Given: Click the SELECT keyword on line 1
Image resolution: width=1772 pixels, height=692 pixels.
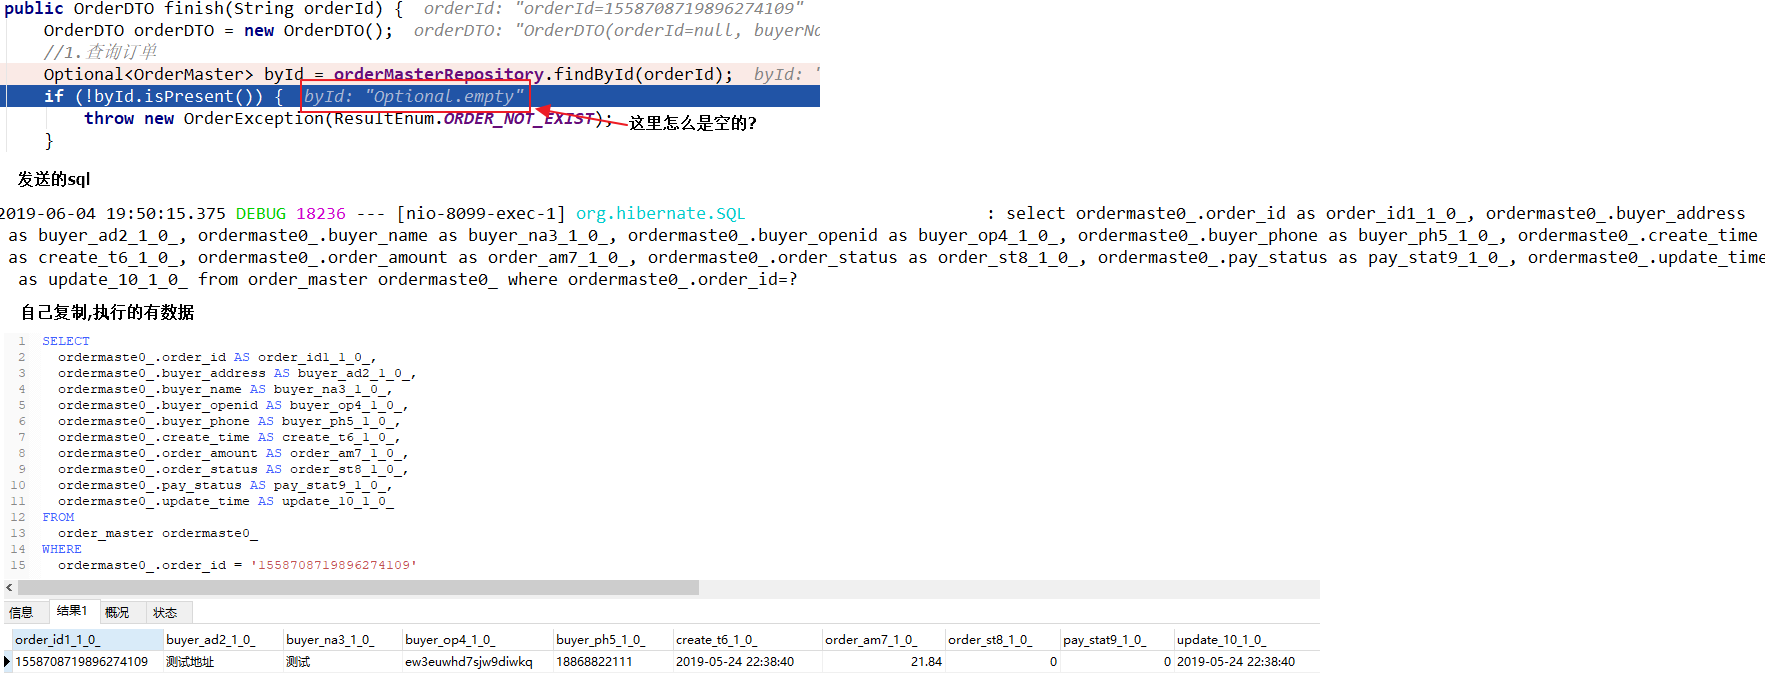Looking at the screenshot, I should (66, 341).
